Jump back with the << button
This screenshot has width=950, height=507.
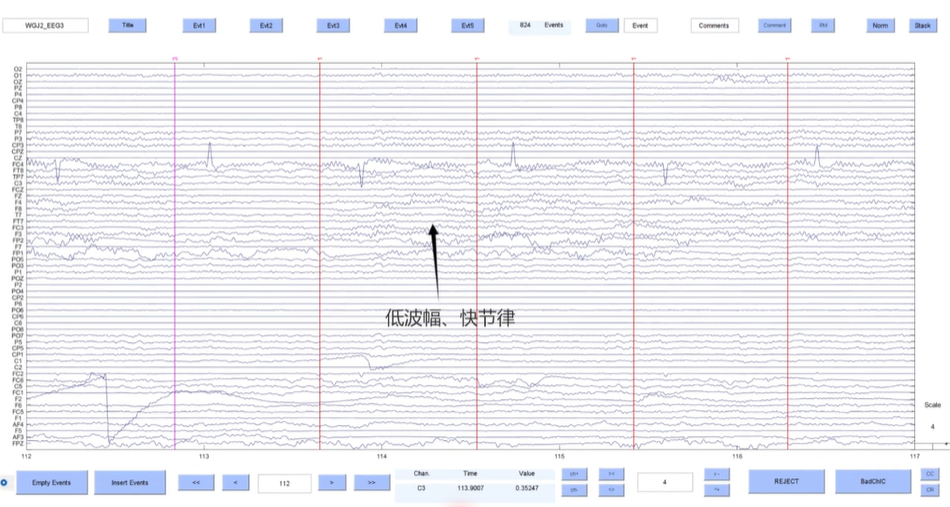click(x=196, y=483)
